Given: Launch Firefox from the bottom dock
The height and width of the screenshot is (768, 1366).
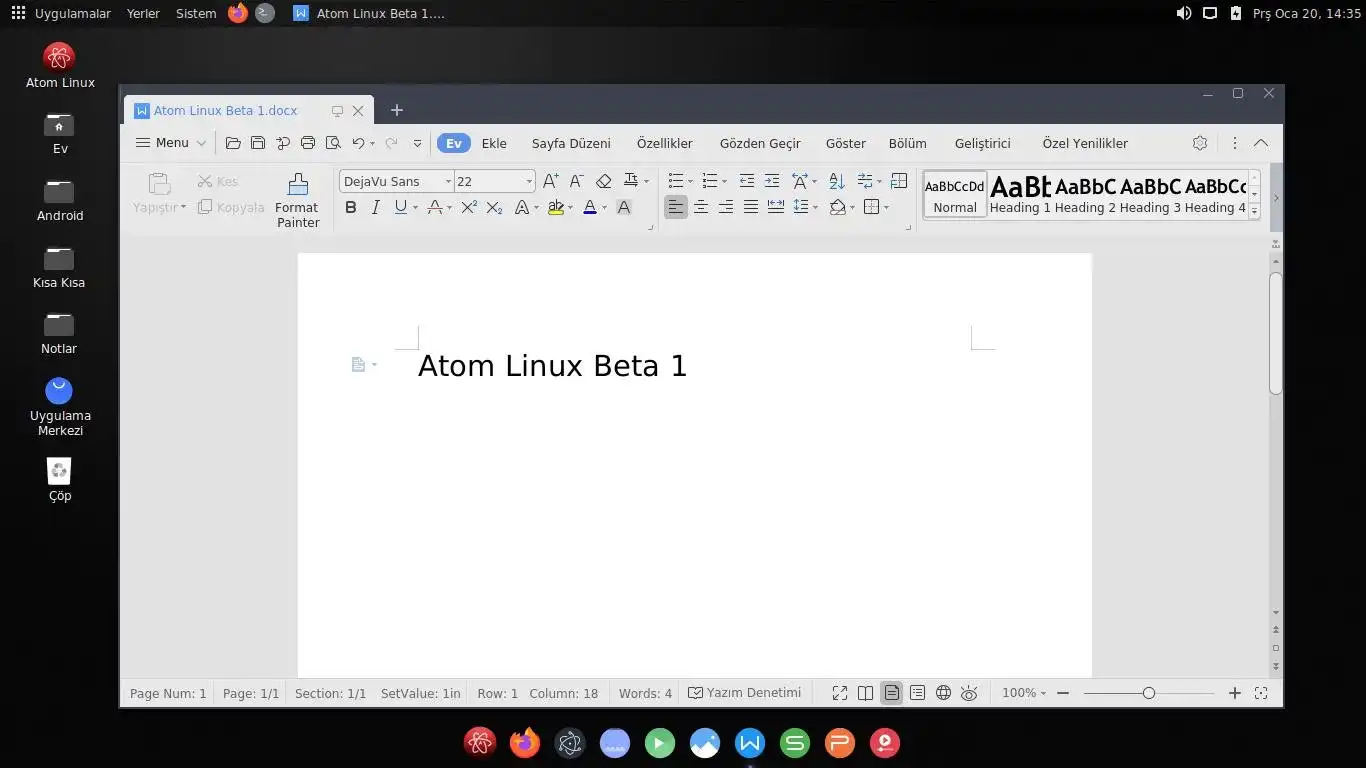Looking at the screenshot, I should point(524,743).
